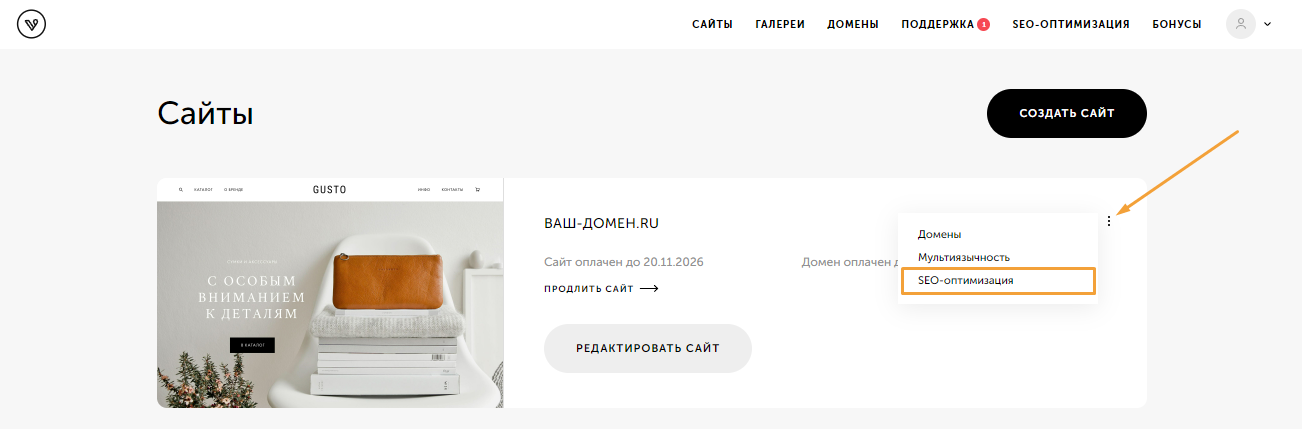Open Домены in the top navigation

point(853,24)
